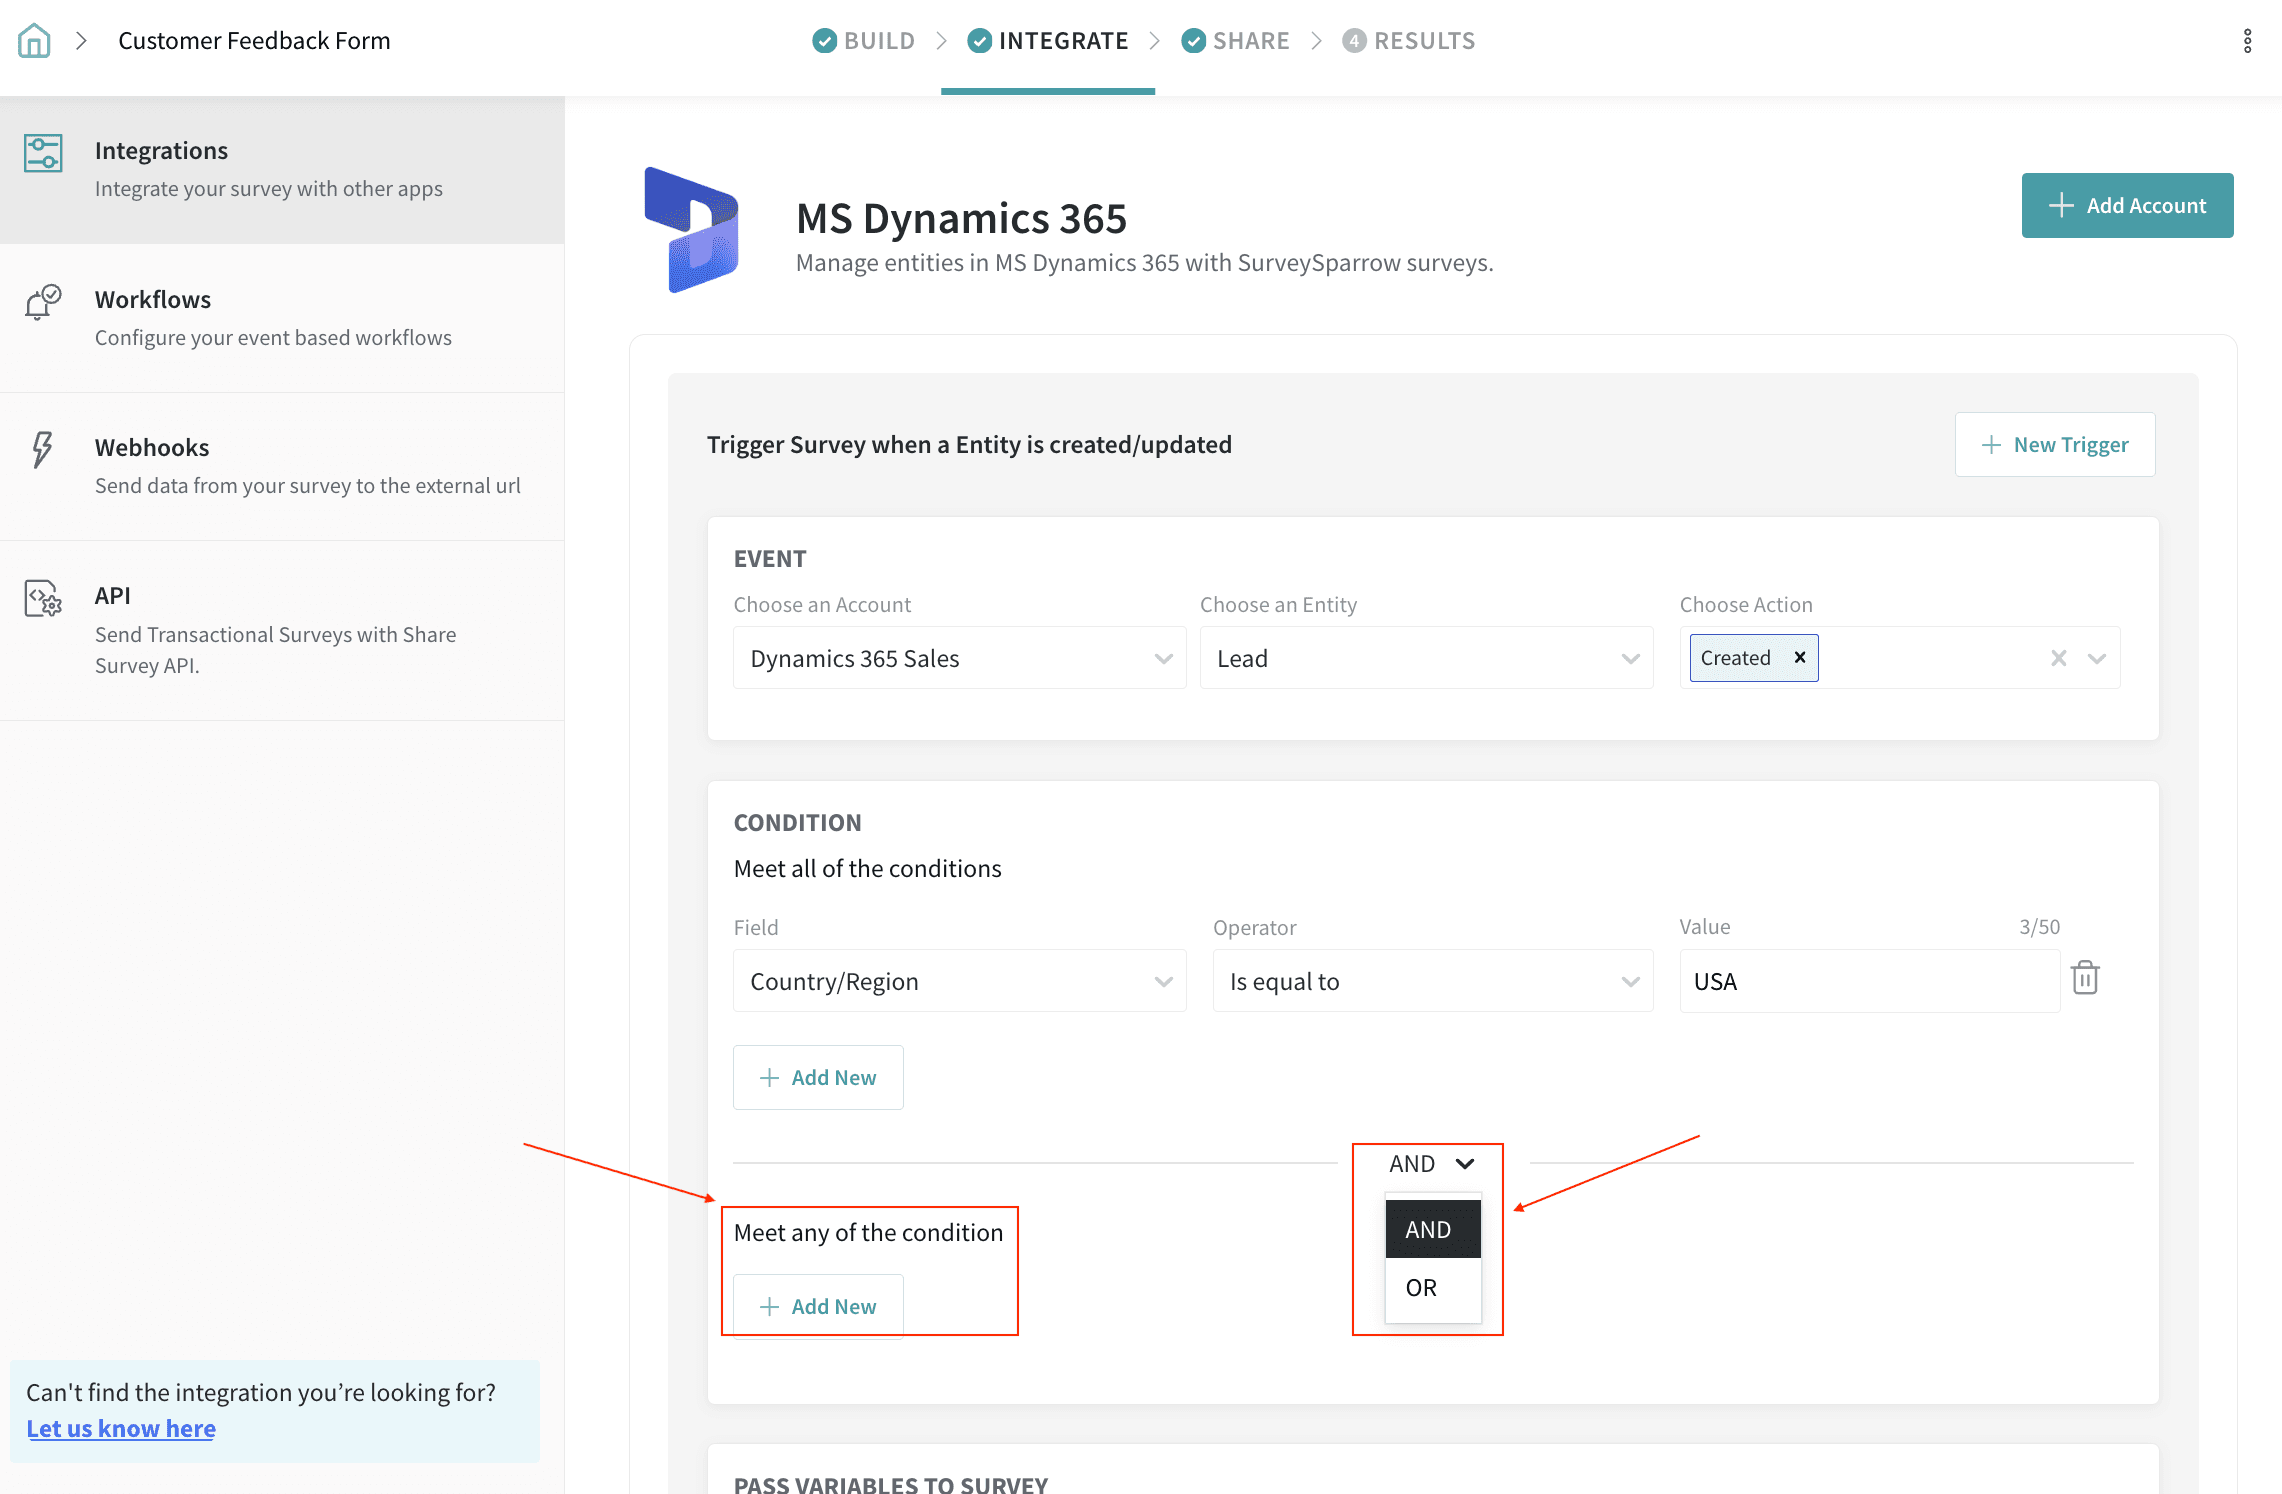Click the home icon in breadcrumb
The image size is (2282, 1494).
coord(34,41)
